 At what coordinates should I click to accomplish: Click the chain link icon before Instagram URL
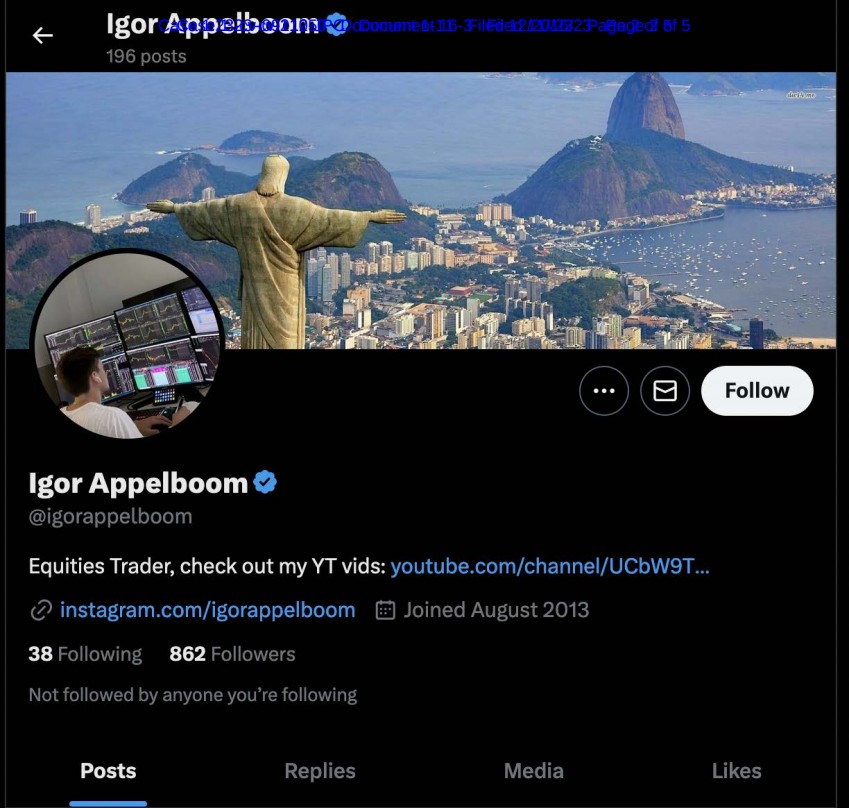(x=41, y=610)
